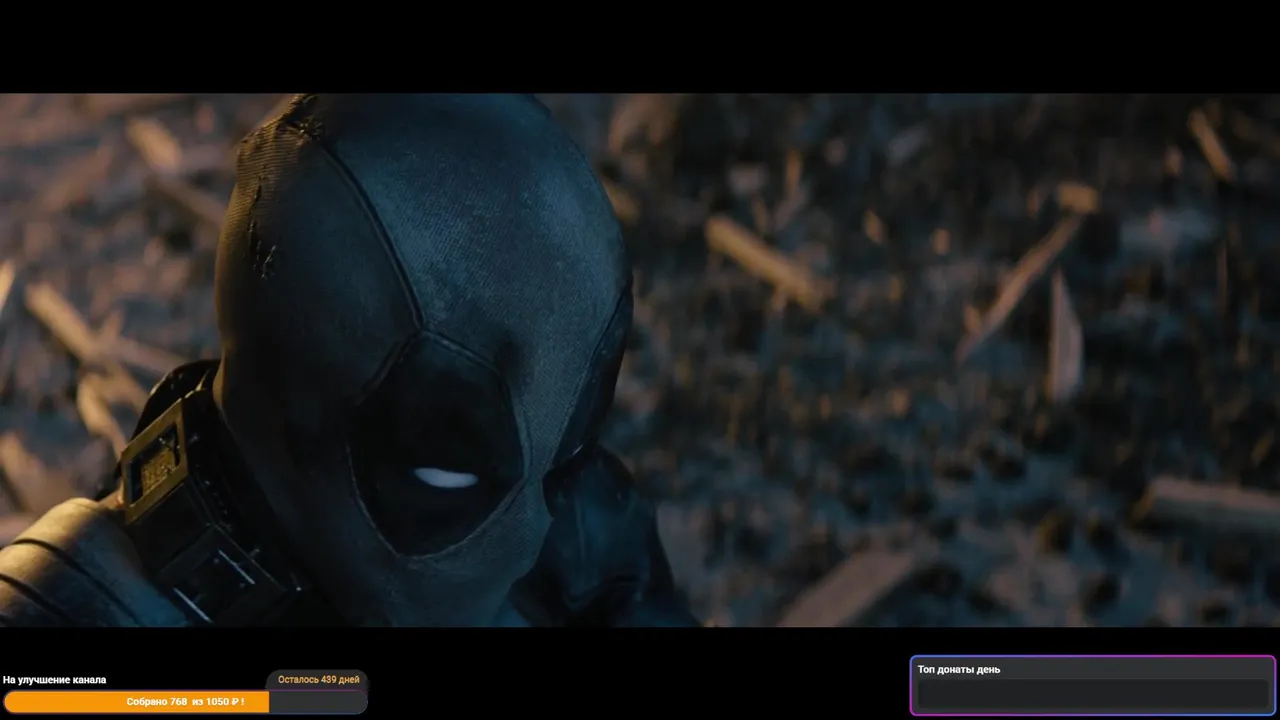Image resolution: width=1280 pixels, height=720 pixels.
Task: Click the empty top donations list field
Action: click(x=1093, y=695)
